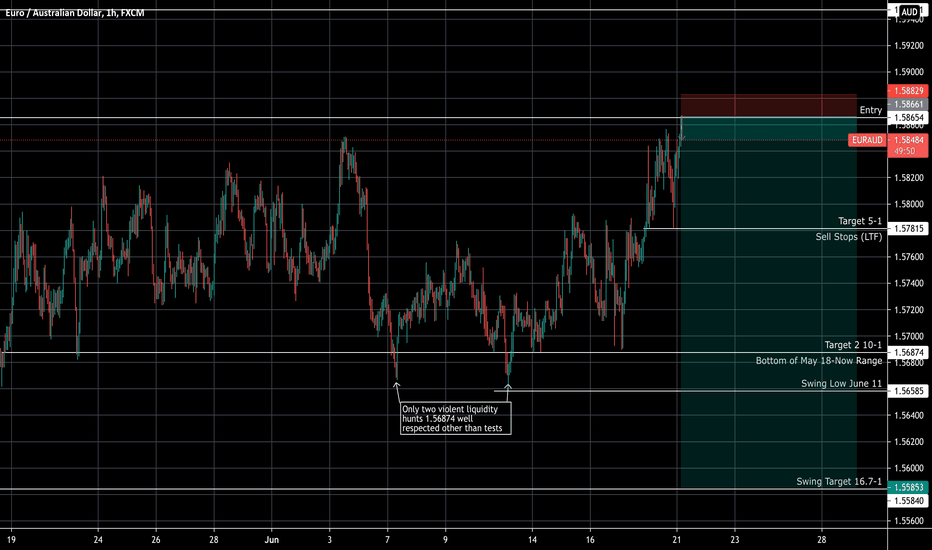Screen dimensions: 932x550
Task: Click the 49:50 candle countdown timer
Action: (905, 151)
